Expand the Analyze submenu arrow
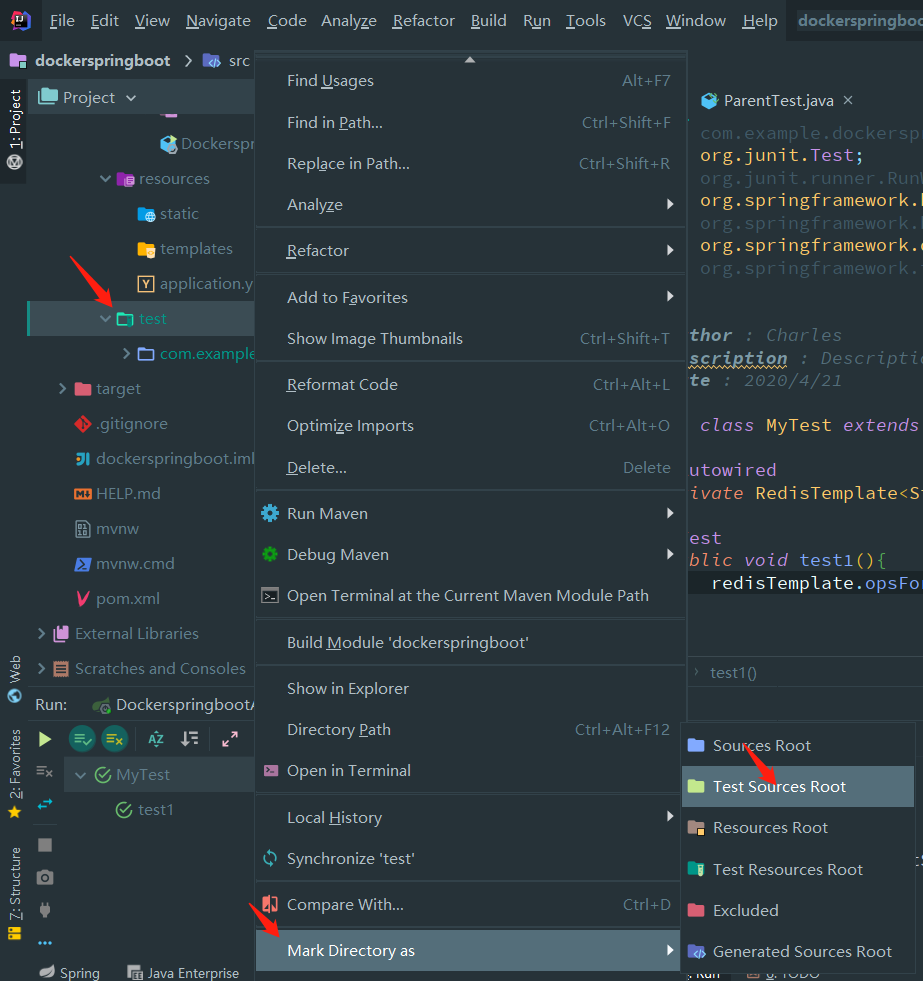The width and height of the screenshot is (923, 981). coord(670,205)
